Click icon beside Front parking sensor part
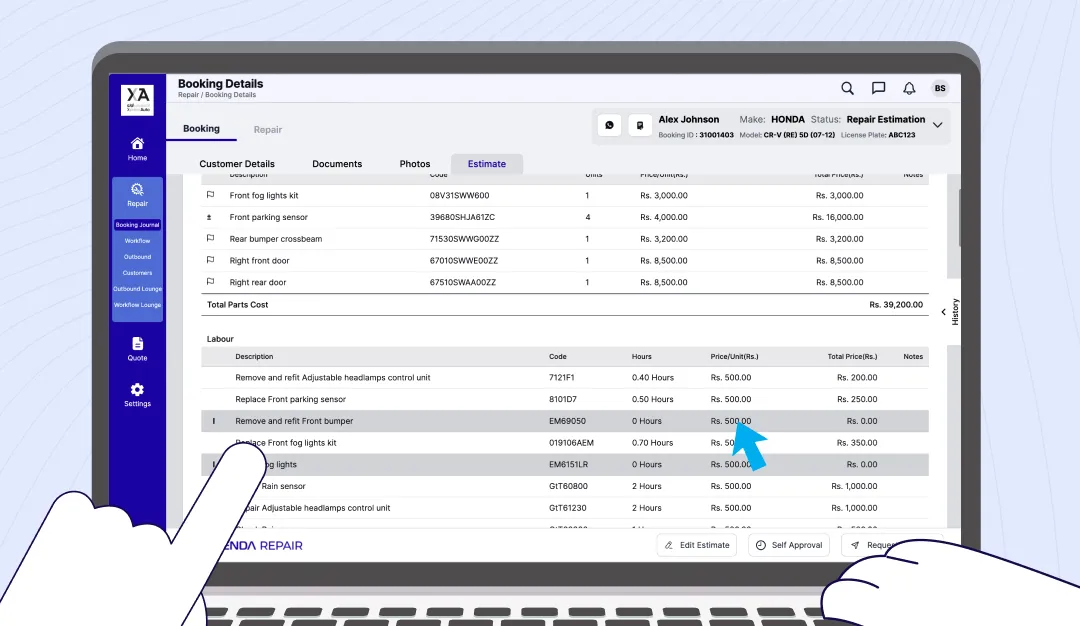This screenshot has width=1080, height=626. (x=209, y=217)
